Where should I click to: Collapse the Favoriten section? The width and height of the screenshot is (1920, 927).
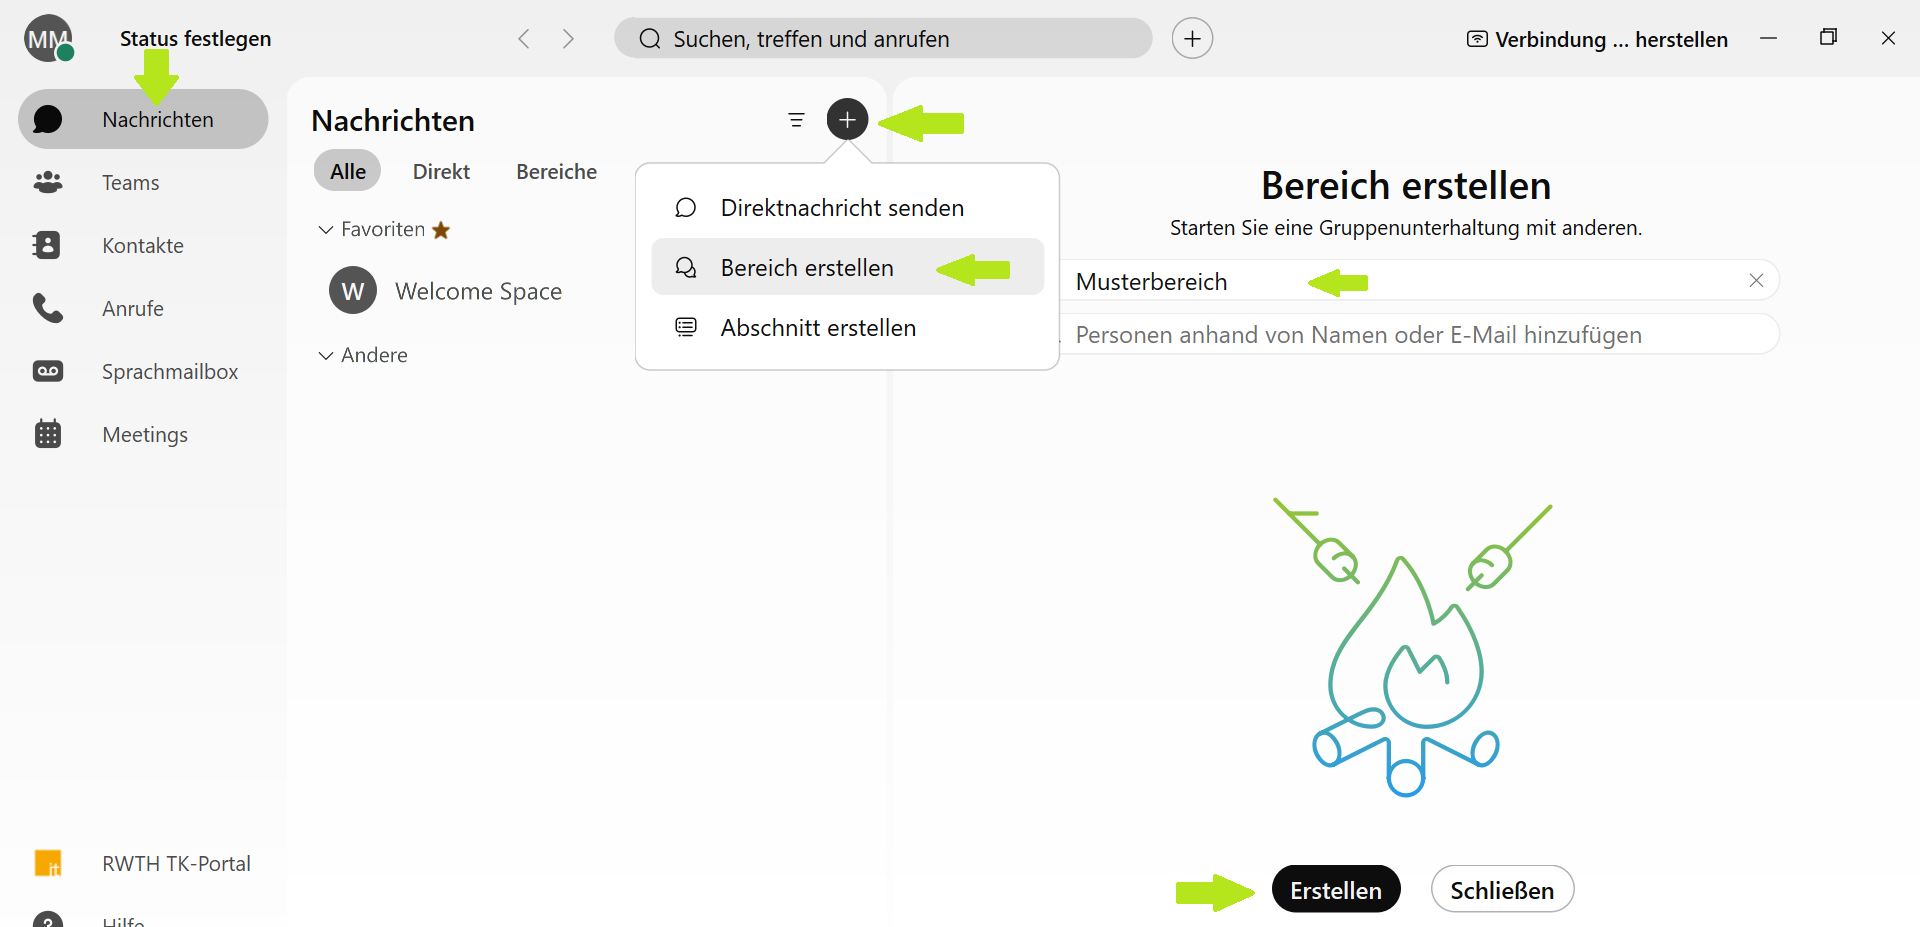point(326,230)
